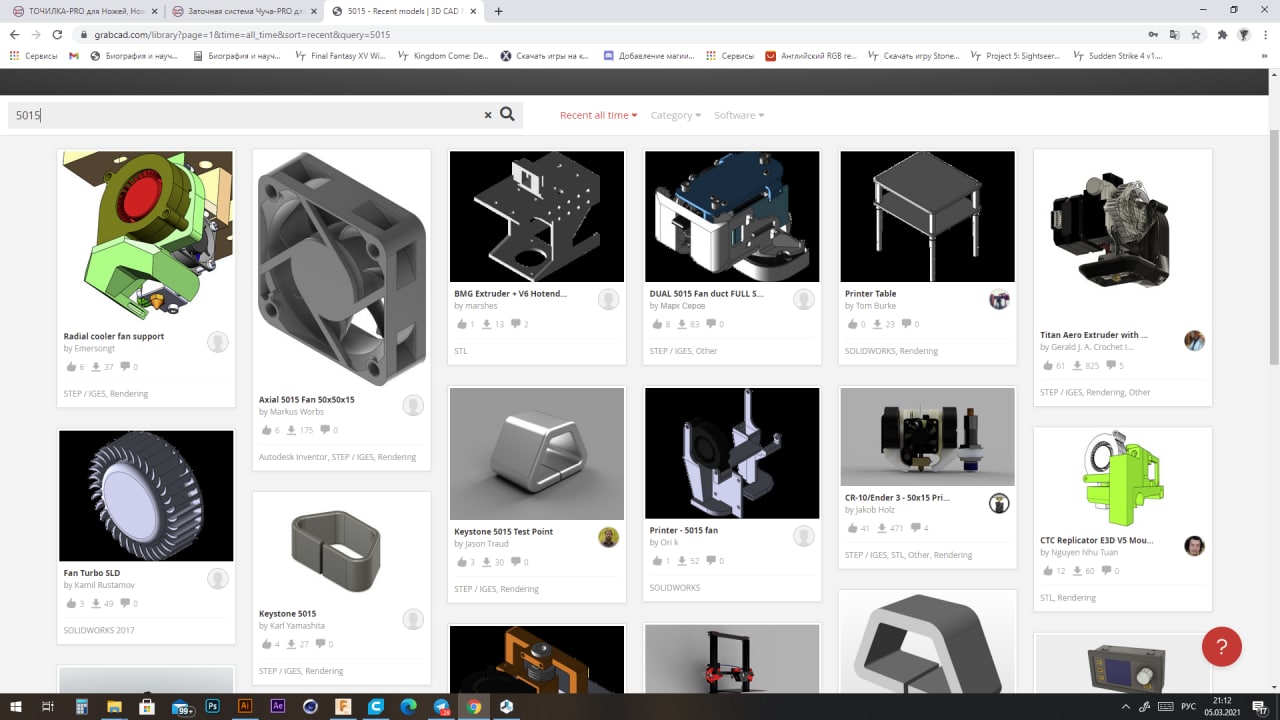Open the Printer - 5015 fan title
Image resolution: width=1280 pixels, height=720 pixels.
[683, 530]
